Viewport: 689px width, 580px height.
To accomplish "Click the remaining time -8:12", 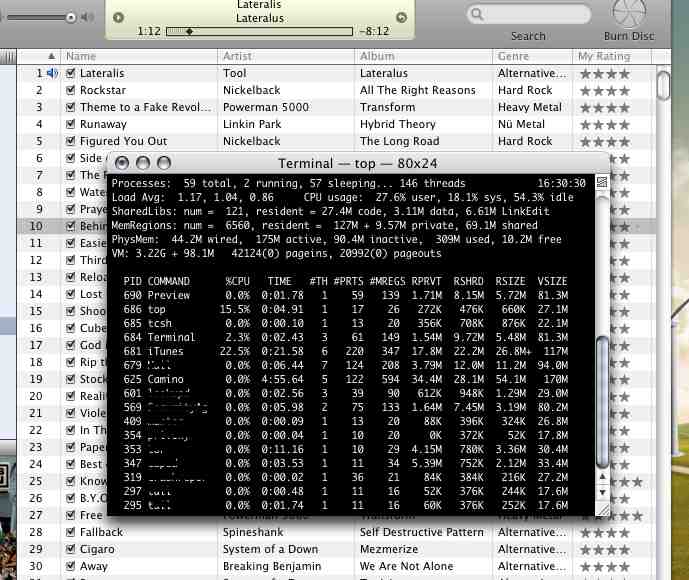I will (x=374, y=31).
